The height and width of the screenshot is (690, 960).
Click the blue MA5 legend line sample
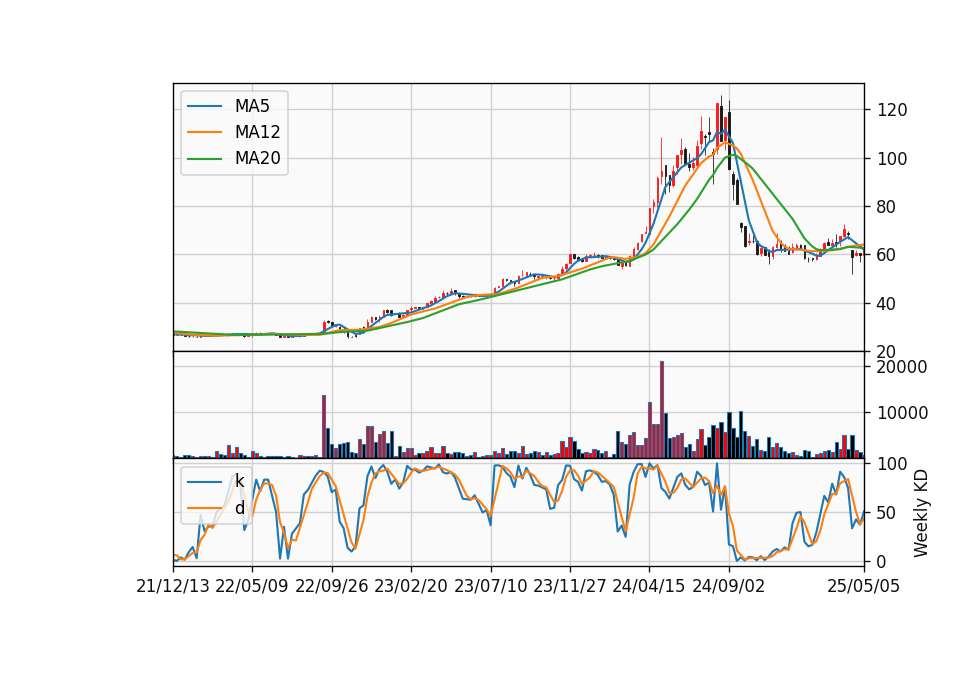(204, 107)
